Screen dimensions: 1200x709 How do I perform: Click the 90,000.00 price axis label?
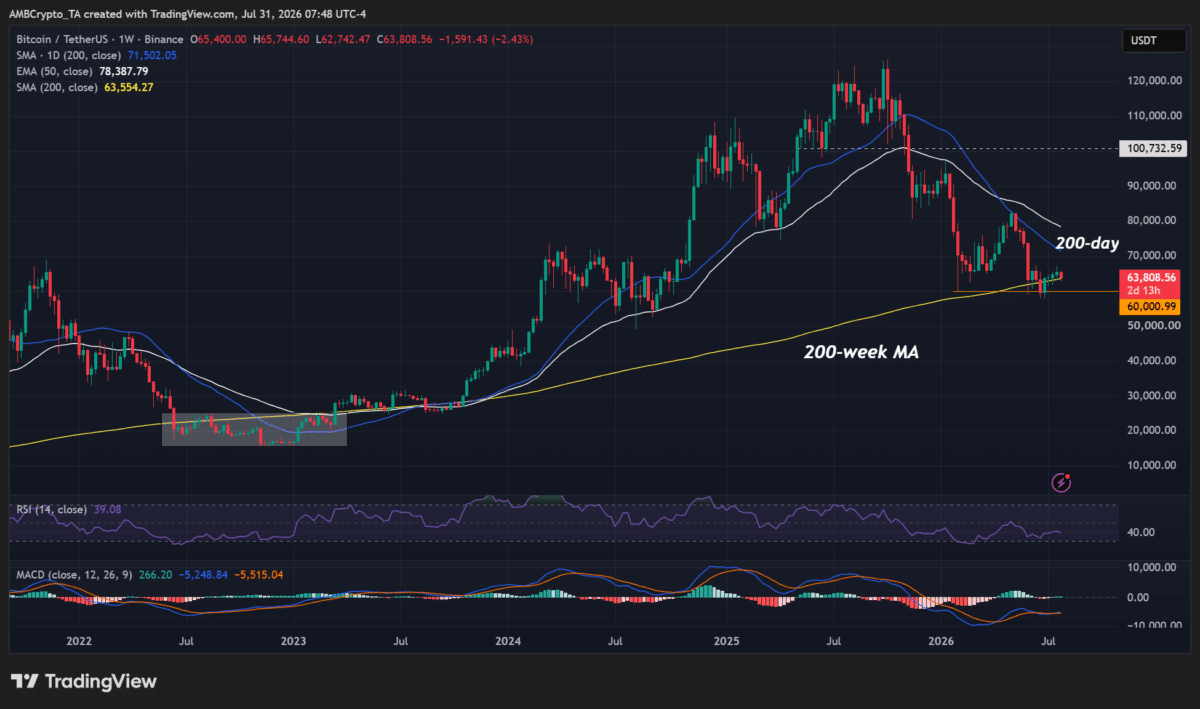[1153, 186]
